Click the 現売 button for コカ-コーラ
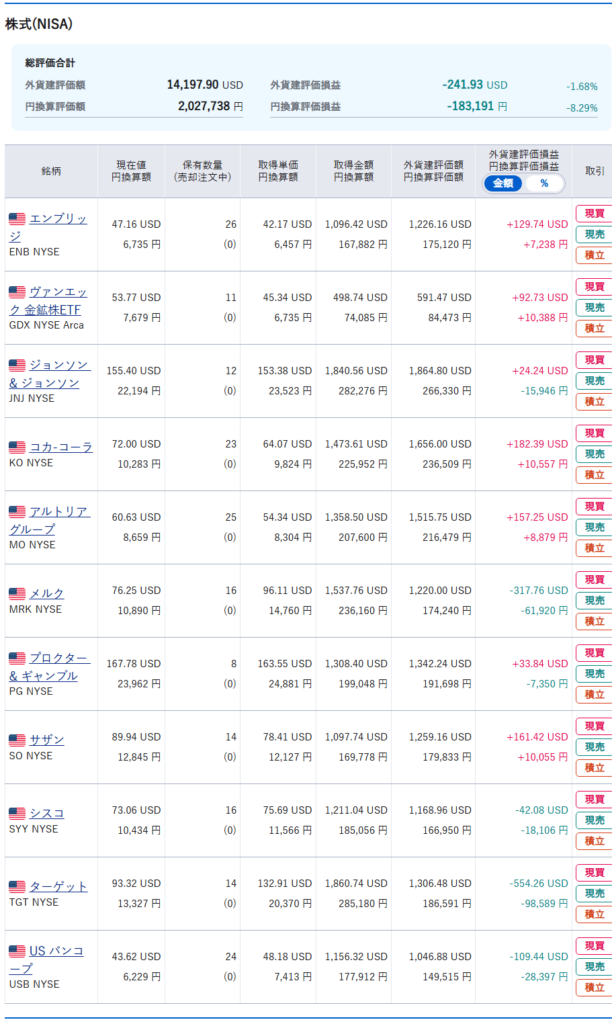The width and height of the screenshot is (612, 1024). point(594,454)
